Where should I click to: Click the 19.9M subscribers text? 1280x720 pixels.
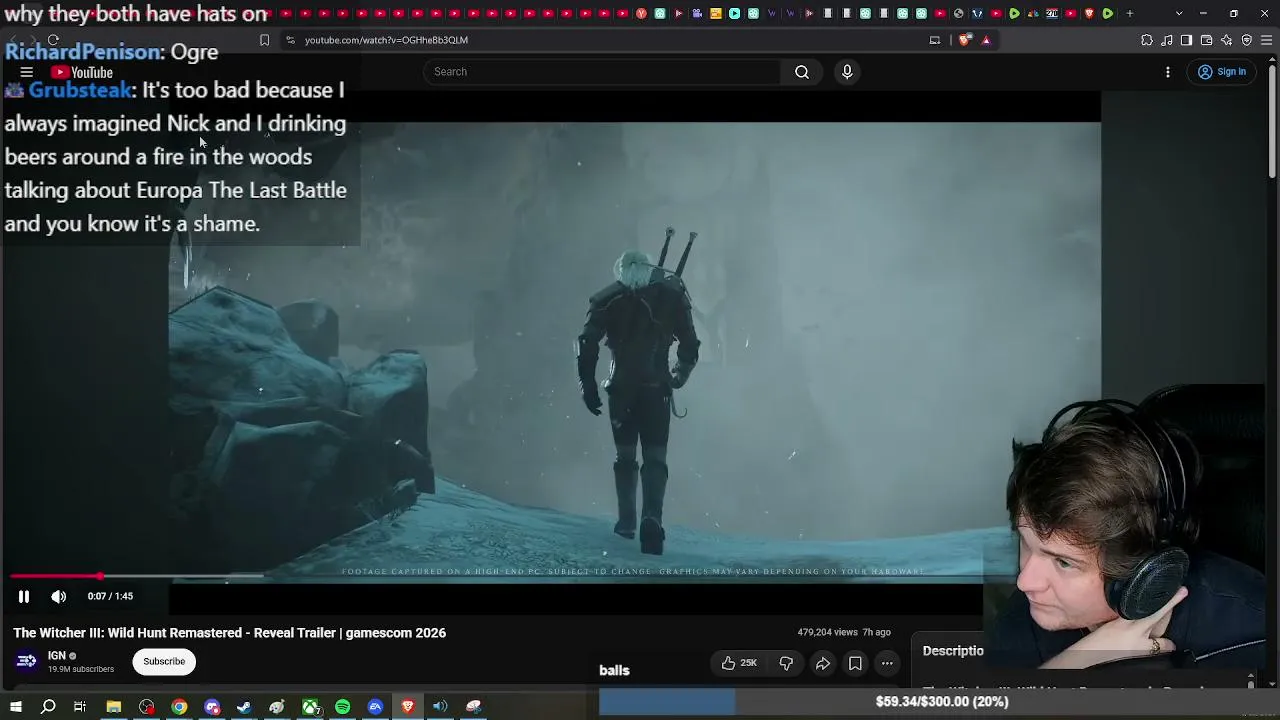pyautogui.click(x=81, y=669)
